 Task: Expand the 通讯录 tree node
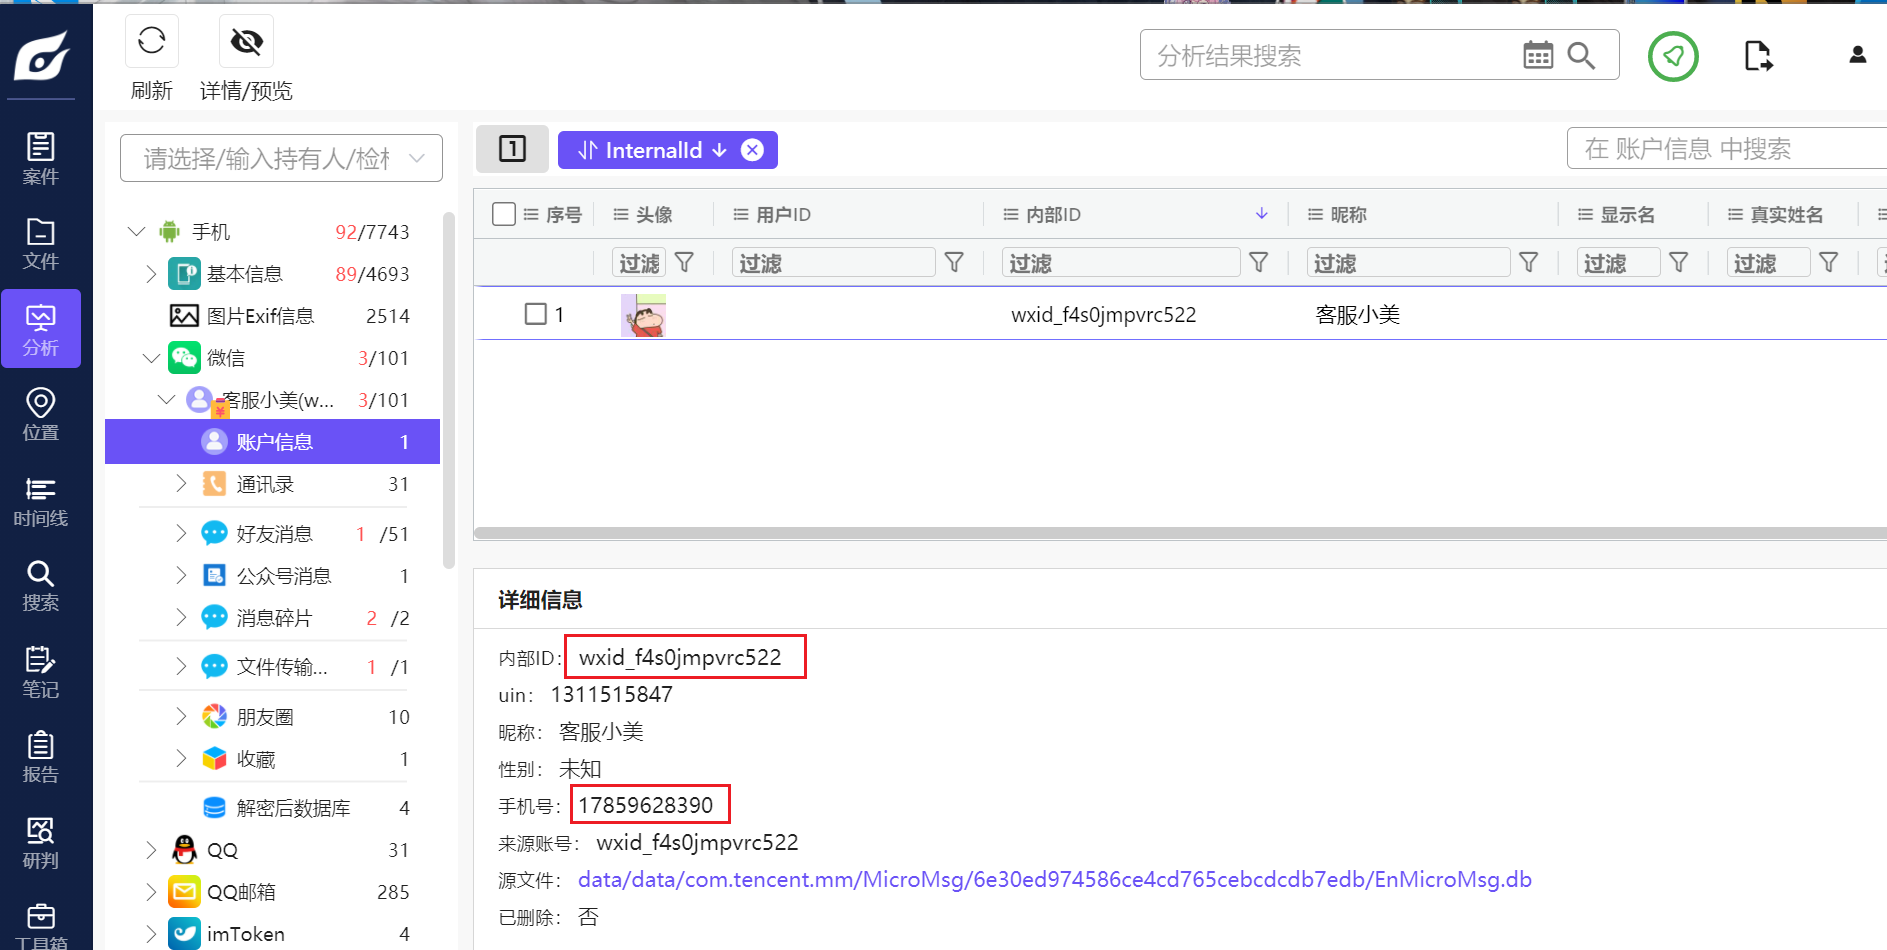point(181,484)
